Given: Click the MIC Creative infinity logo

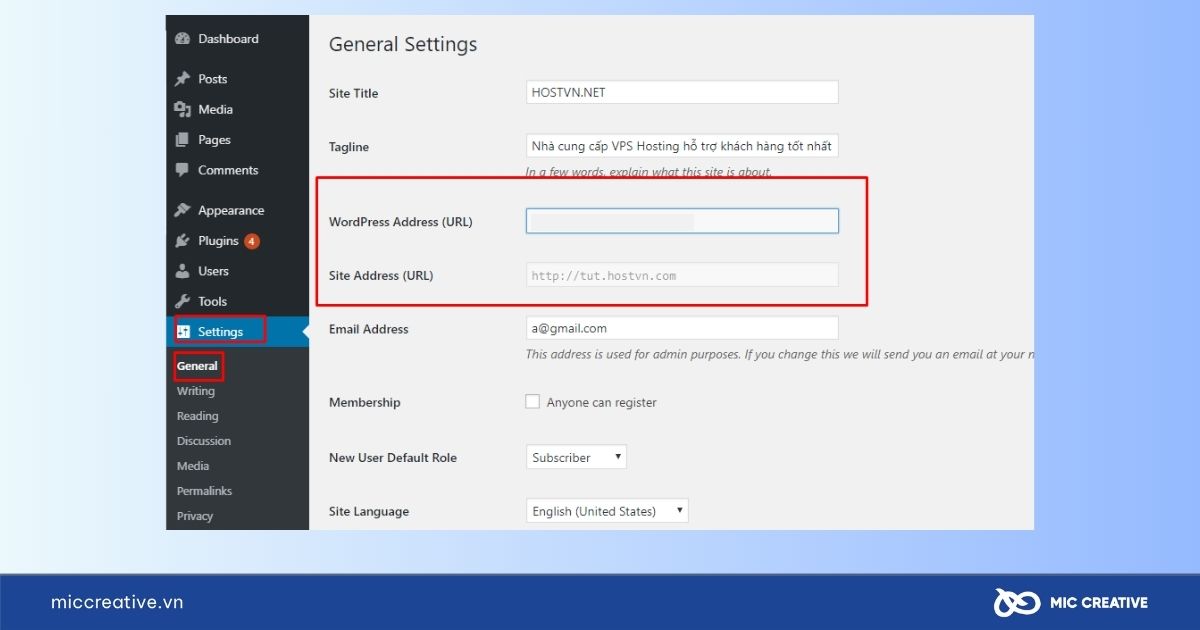Looking at the screenshot, I should tap(1015, 602).
